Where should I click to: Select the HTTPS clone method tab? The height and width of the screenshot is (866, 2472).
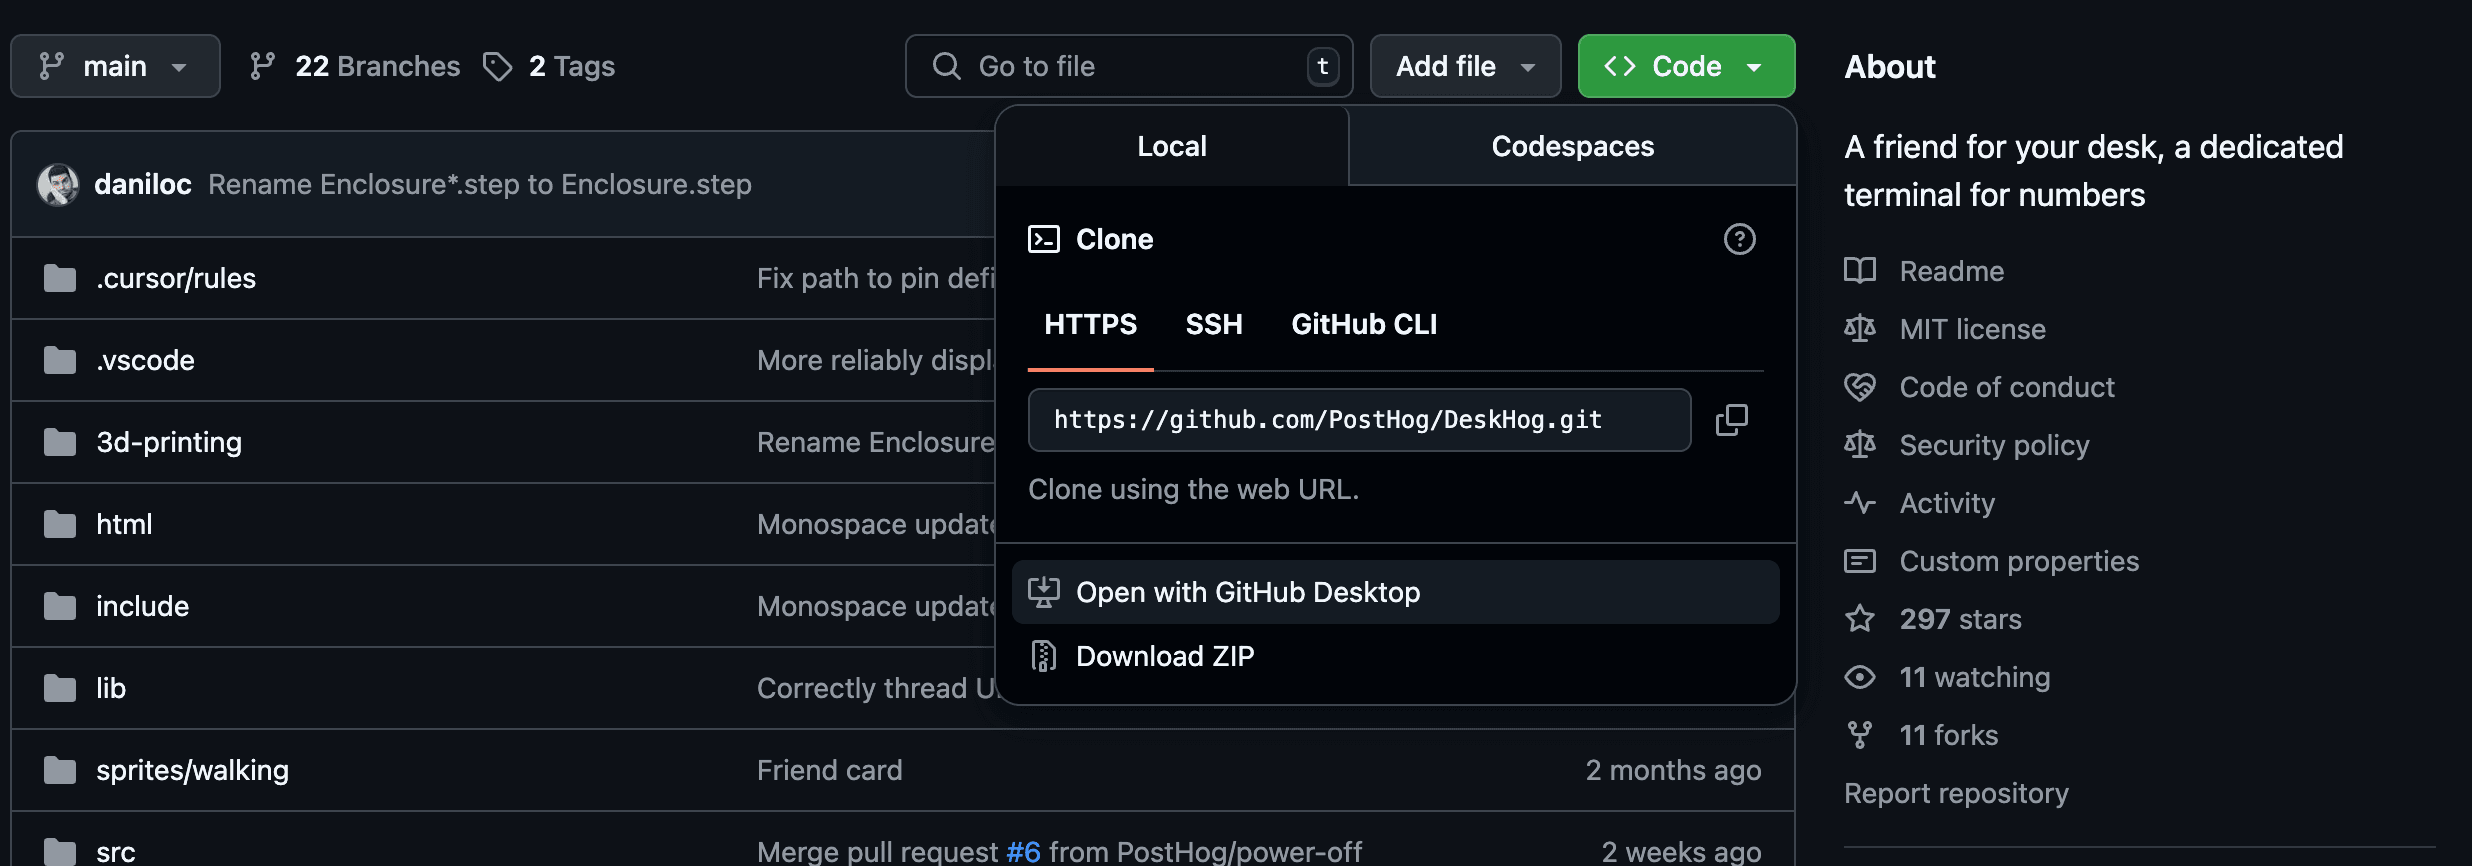click(1091, 324)
